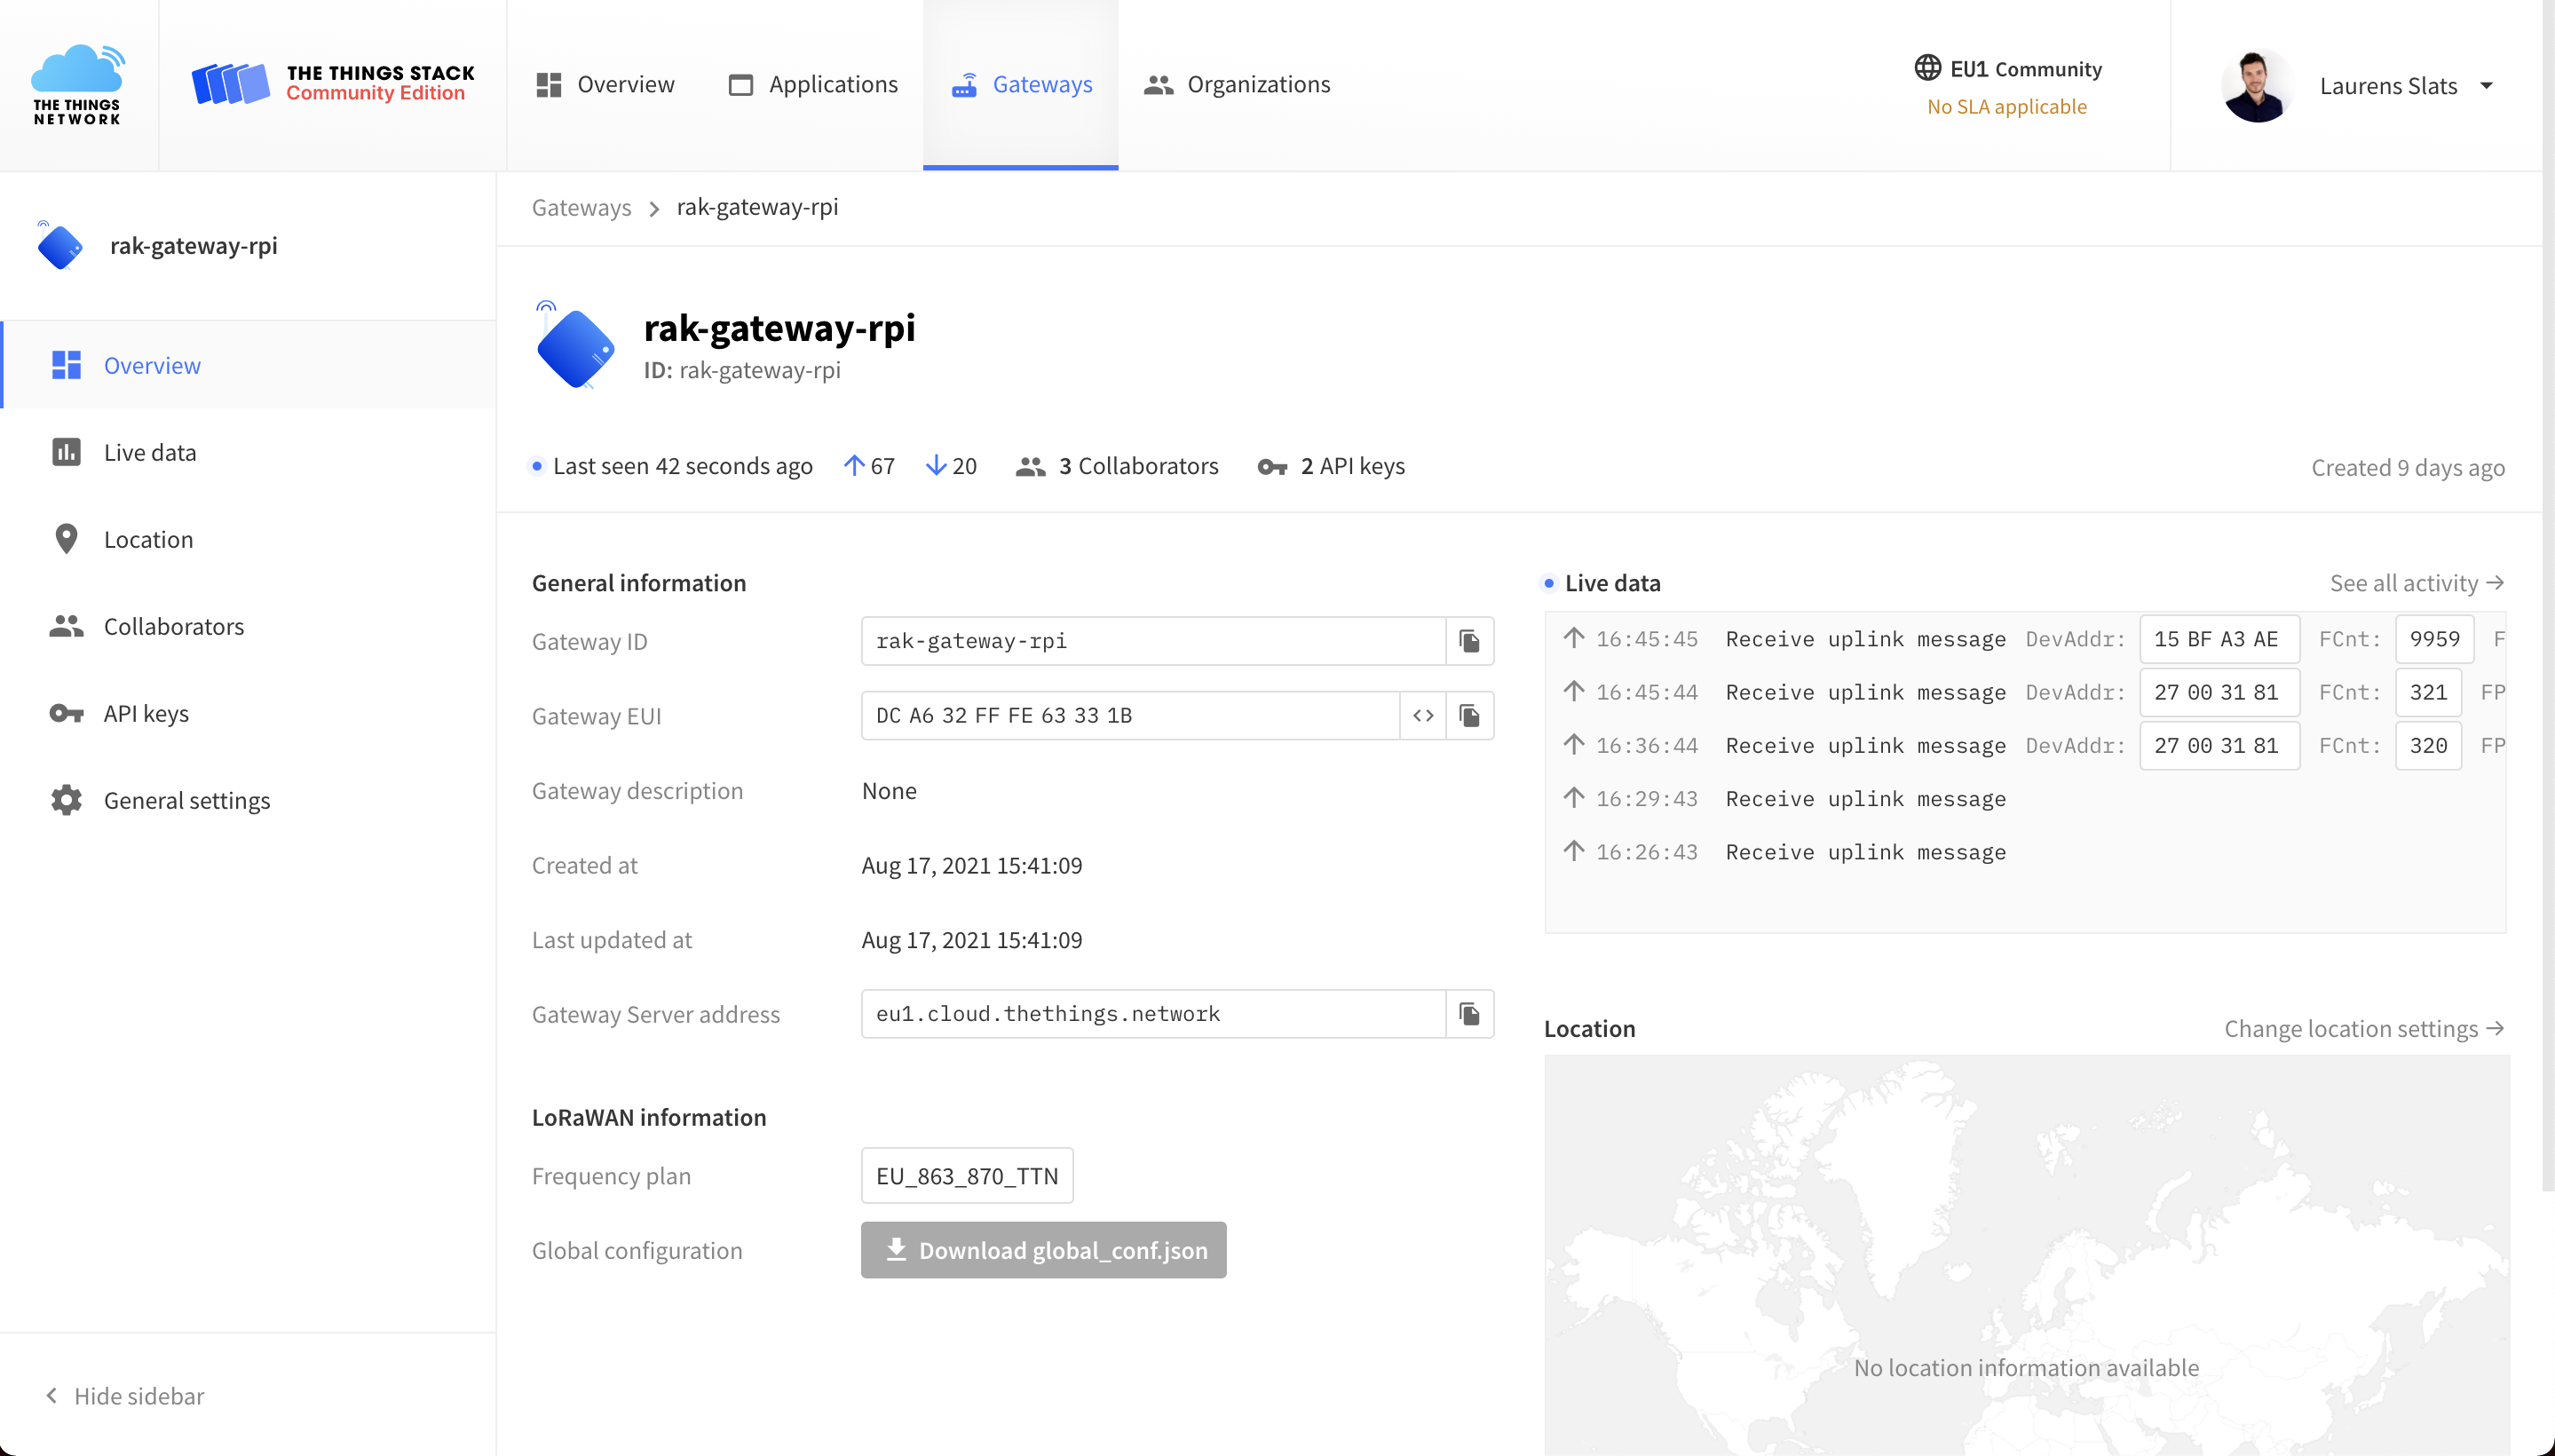Open General settings in the sidebar
Image resolution: width=2555 pixels, height=1456 pixels.
click(x=249, y=800)
